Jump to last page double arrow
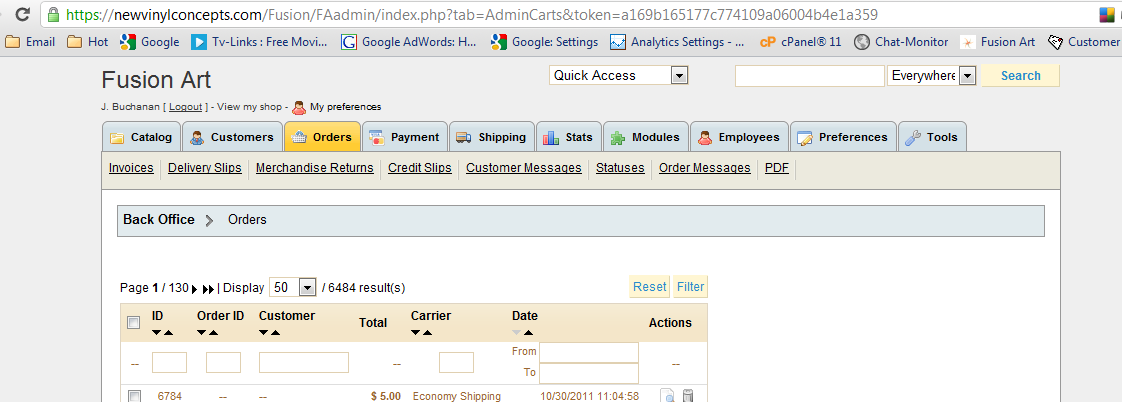1122x402 pixels. pyautogui.click(x=208, y=289)
